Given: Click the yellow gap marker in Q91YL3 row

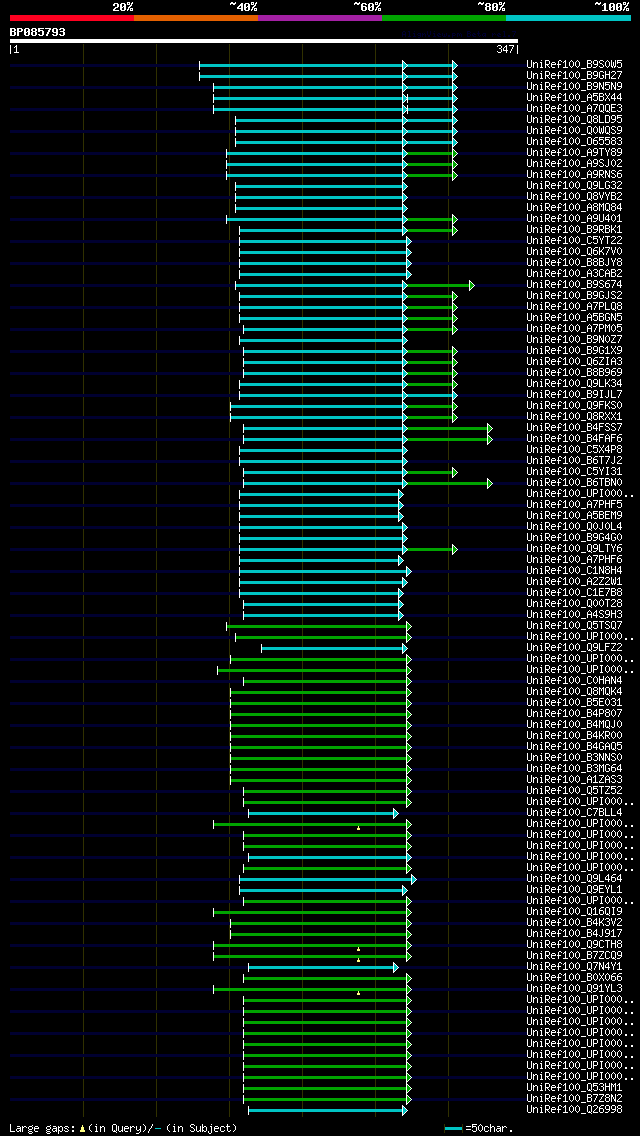Looking at the screenshot, I should tap(358, 993).
